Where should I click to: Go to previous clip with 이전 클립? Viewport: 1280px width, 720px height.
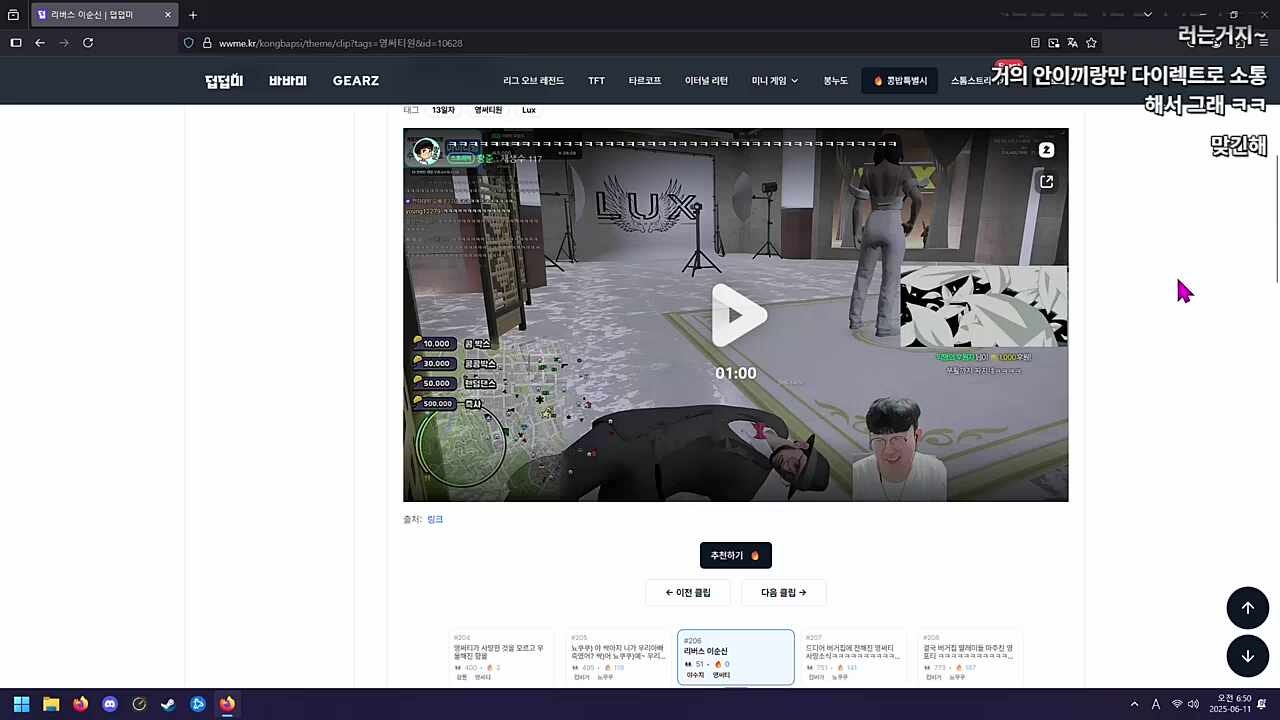688,592
